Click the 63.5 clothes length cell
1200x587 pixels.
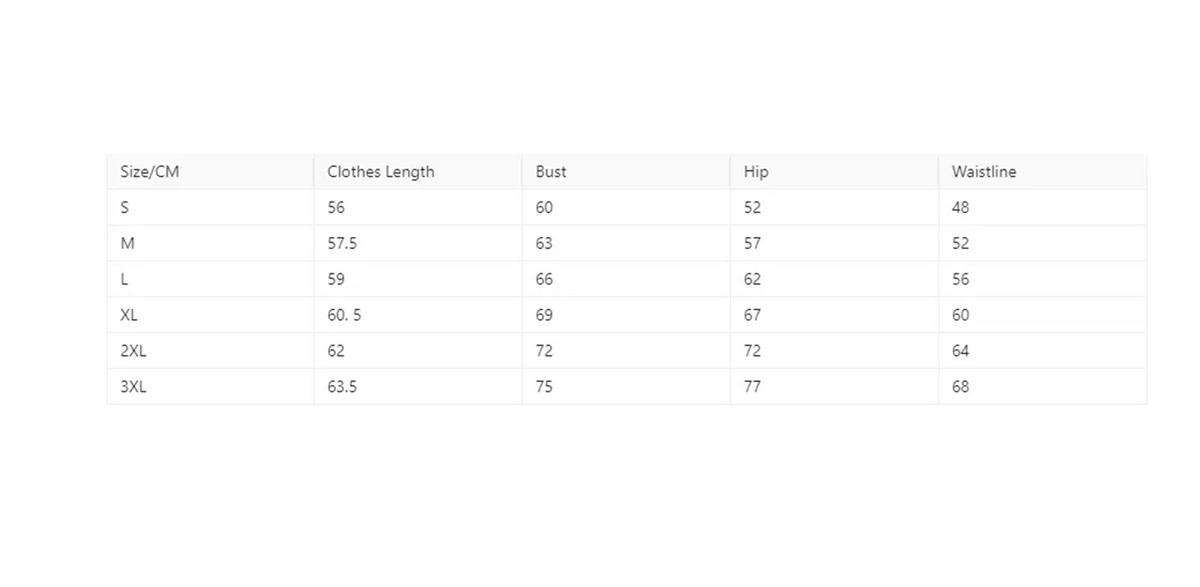point(342,387)
